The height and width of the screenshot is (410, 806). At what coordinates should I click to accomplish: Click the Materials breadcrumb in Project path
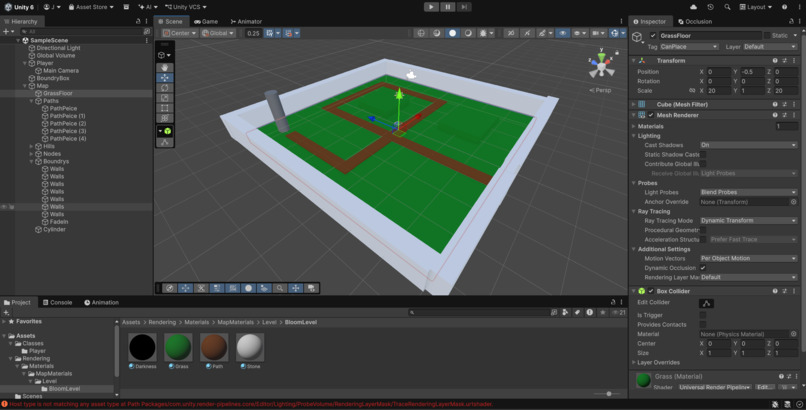[x=196, y=322]
